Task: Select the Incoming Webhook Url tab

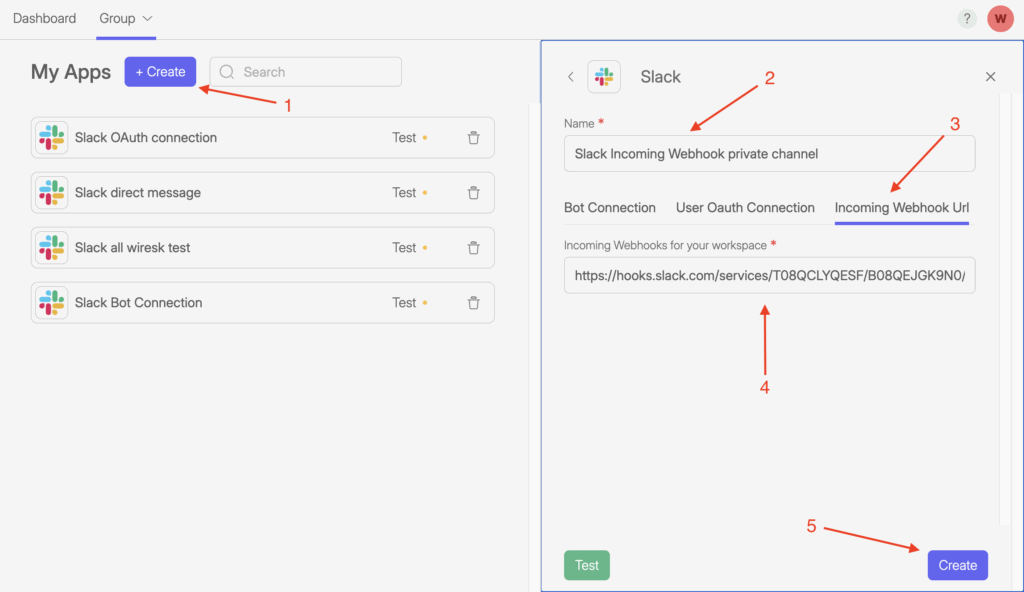Action: (x=901, y=208)
